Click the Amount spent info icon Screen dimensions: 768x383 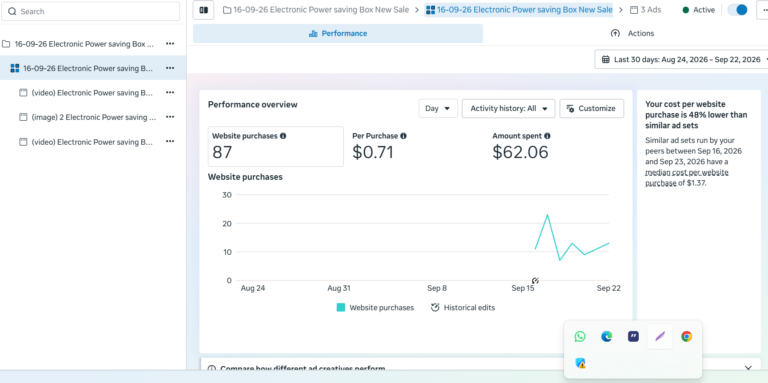coord(547,136)
